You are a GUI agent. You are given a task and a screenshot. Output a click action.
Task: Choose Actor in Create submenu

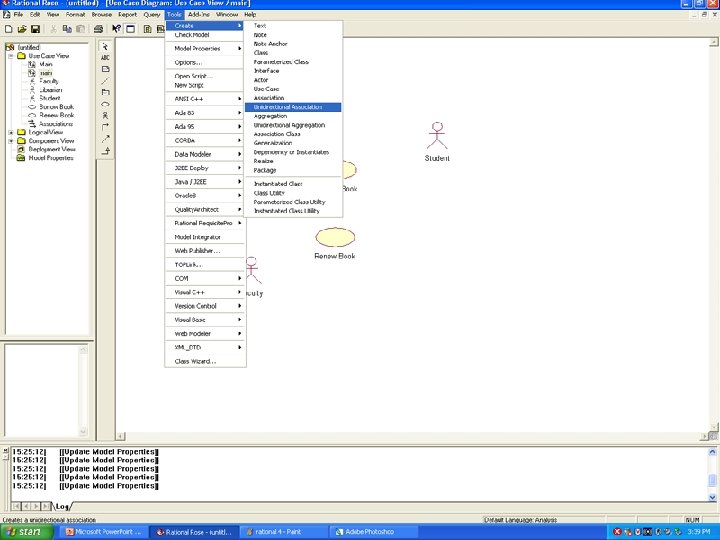click(x=293, y=80)
